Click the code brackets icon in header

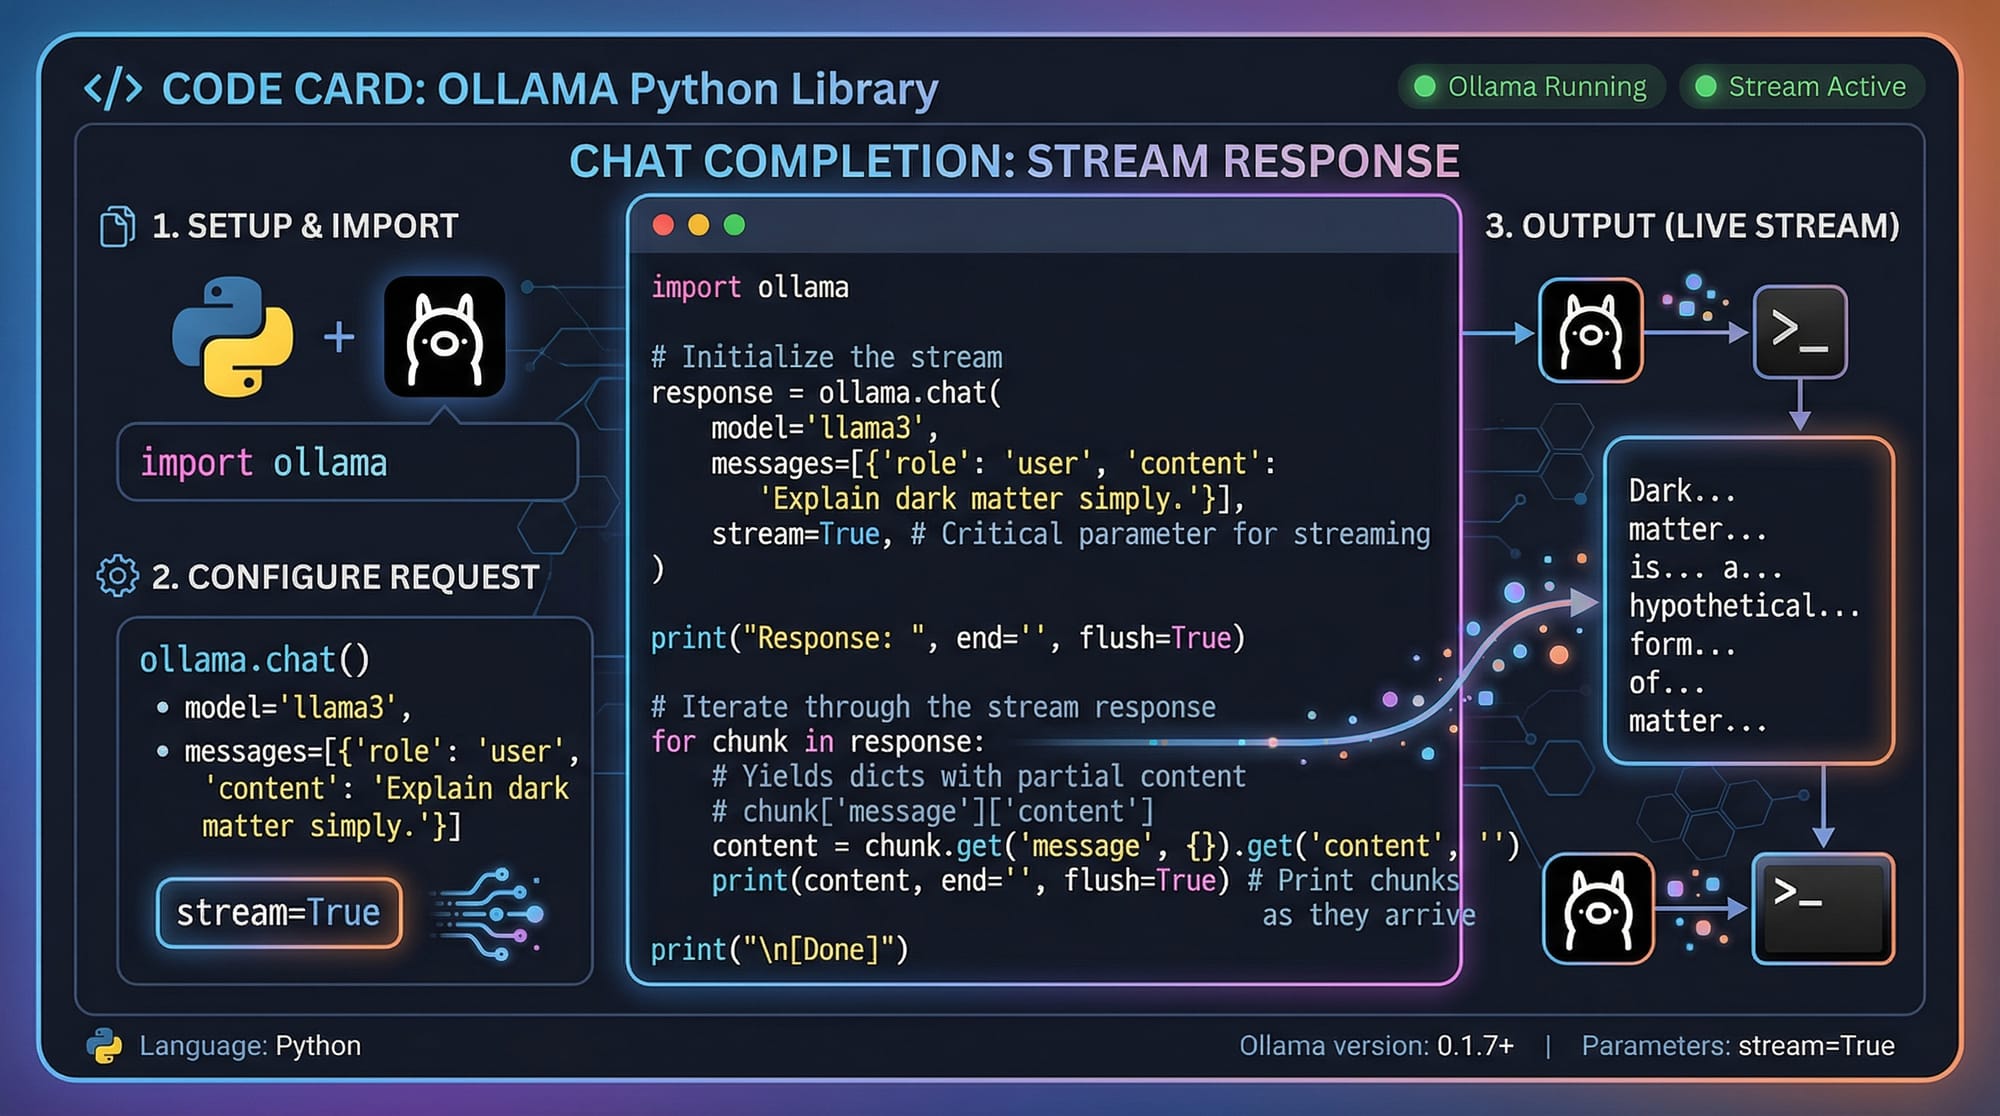pos(112,89)
